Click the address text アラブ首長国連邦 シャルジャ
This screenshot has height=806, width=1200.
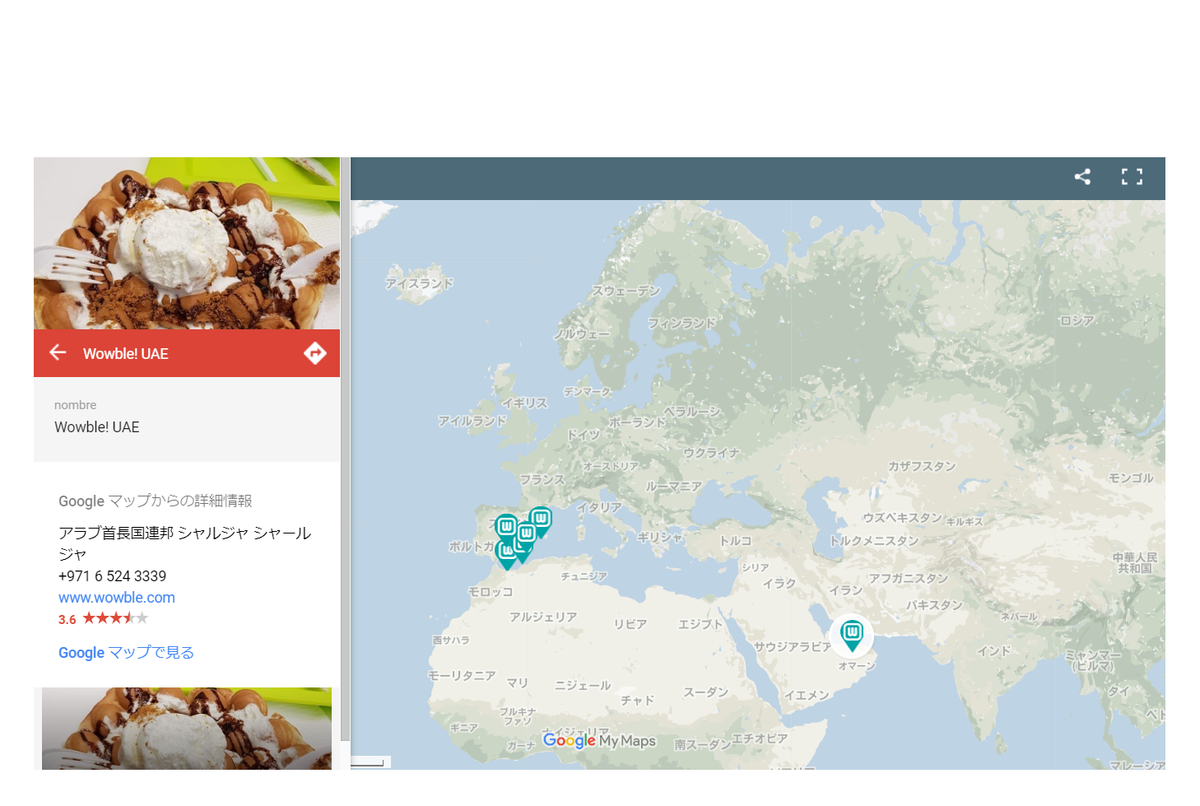click(x=184, y=543)
